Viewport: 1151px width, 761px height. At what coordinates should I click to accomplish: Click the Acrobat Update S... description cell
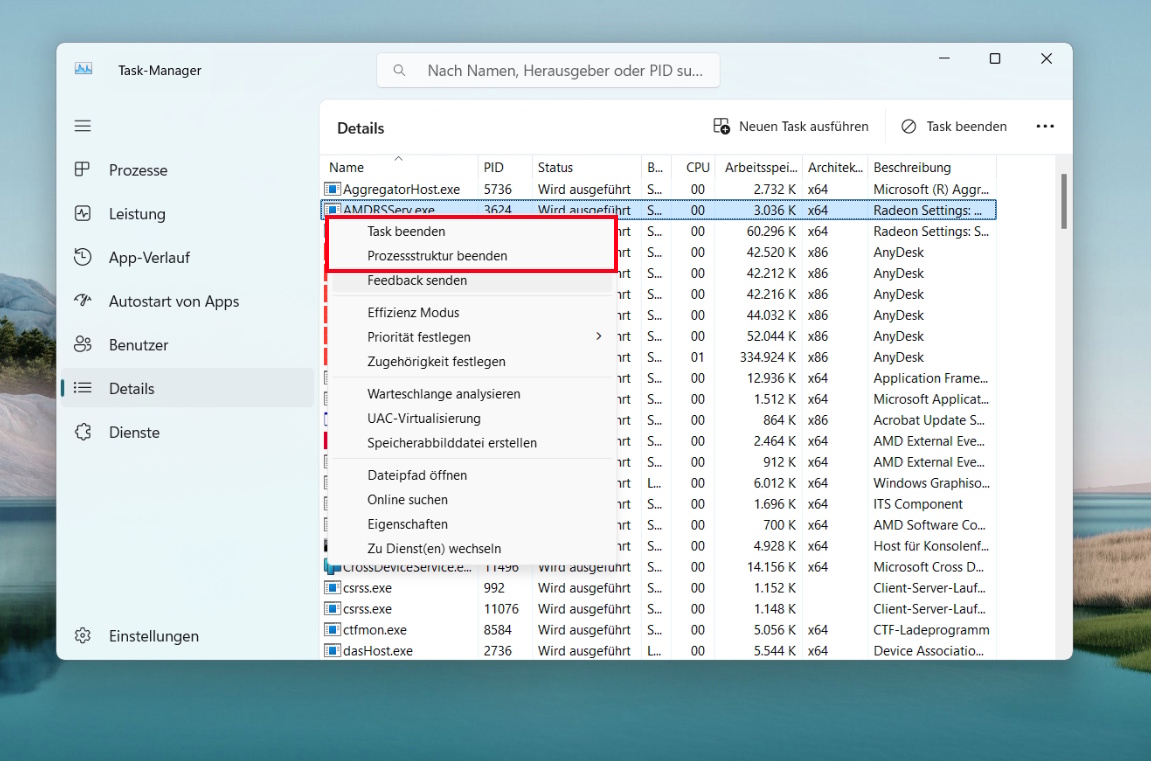[x=929, y=420]
